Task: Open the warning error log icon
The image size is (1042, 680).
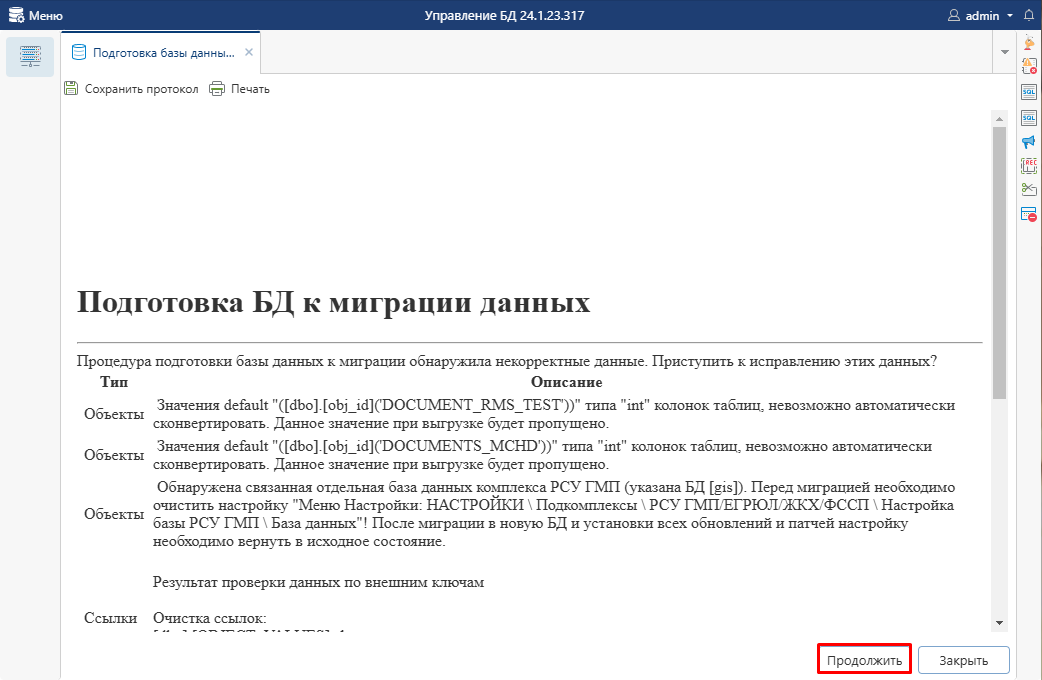Action: tap(1029, 66)
